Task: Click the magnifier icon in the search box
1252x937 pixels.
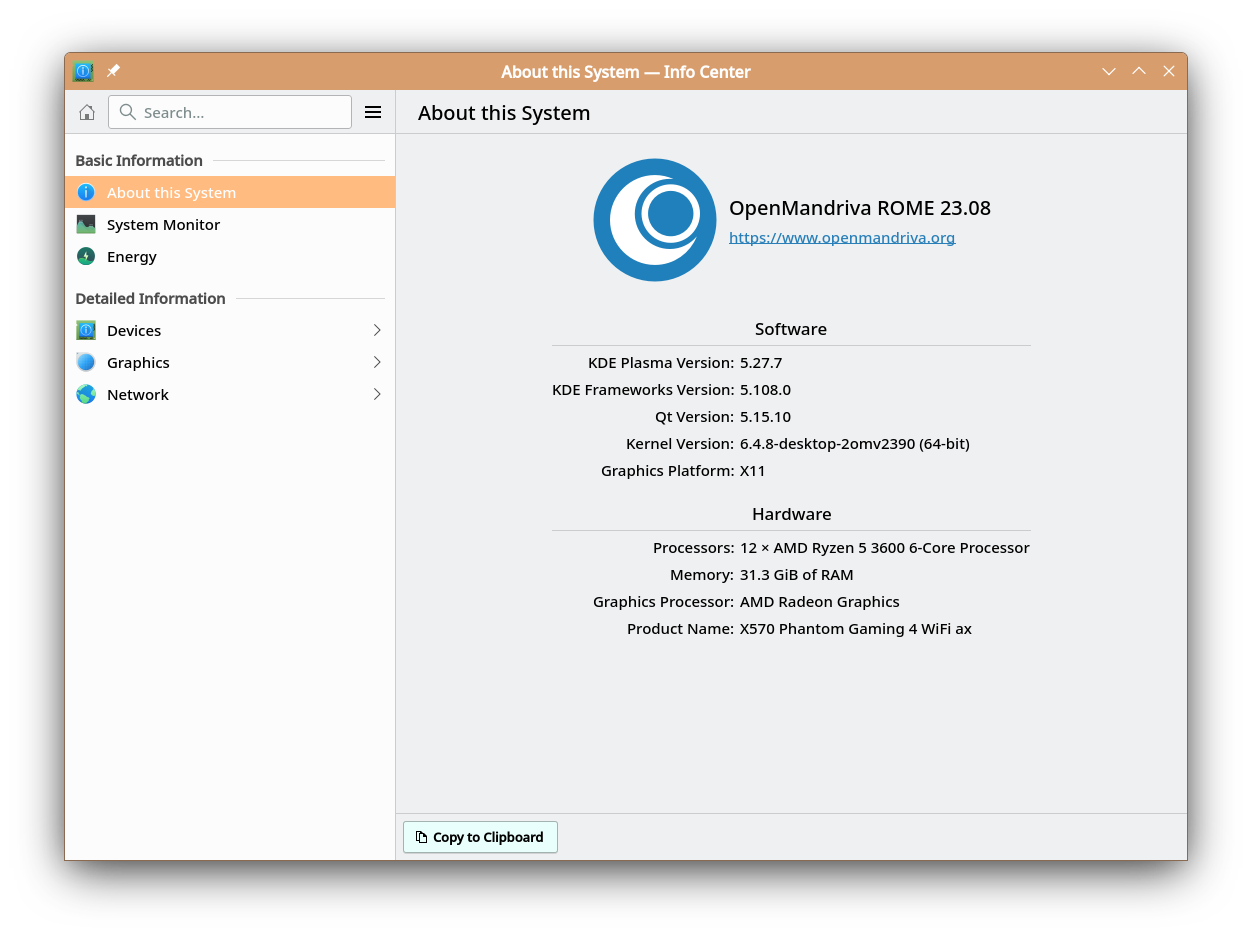Action: [x=127, y=112]
